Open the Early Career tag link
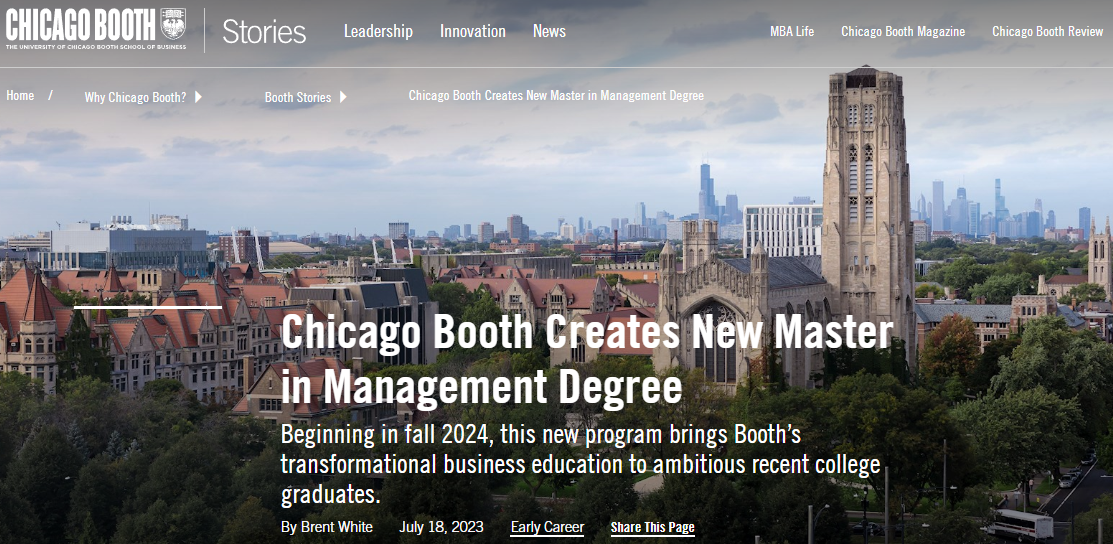The width and height of the screenshot is (1113, 544). [547, 527]
